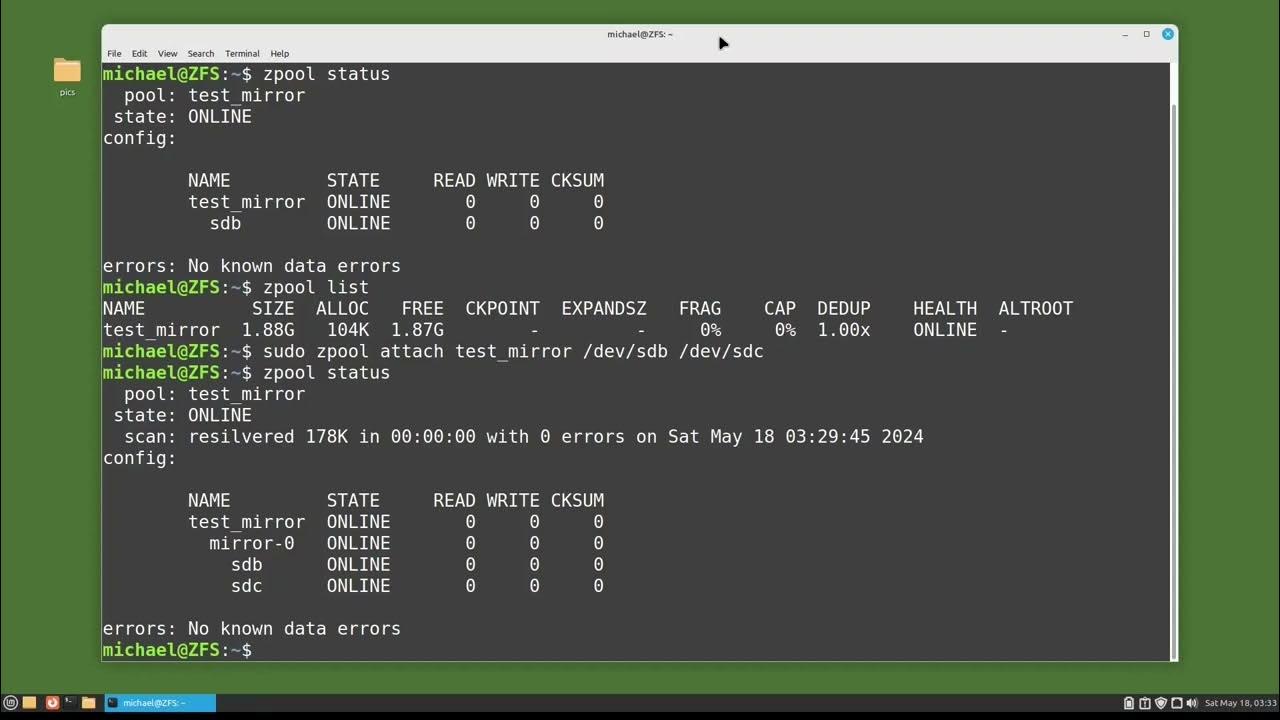Click the FREE value 1.87G
Screen dimensions: 1280x720
click(417, 330)
